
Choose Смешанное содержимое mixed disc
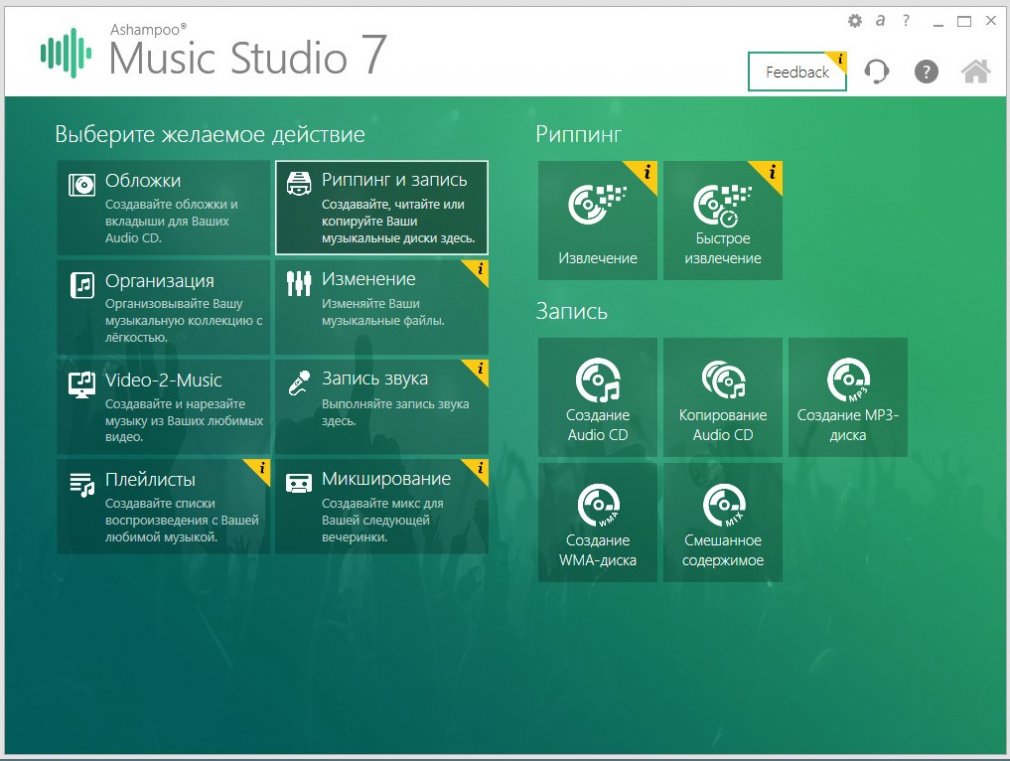click(x=723, y=523)
